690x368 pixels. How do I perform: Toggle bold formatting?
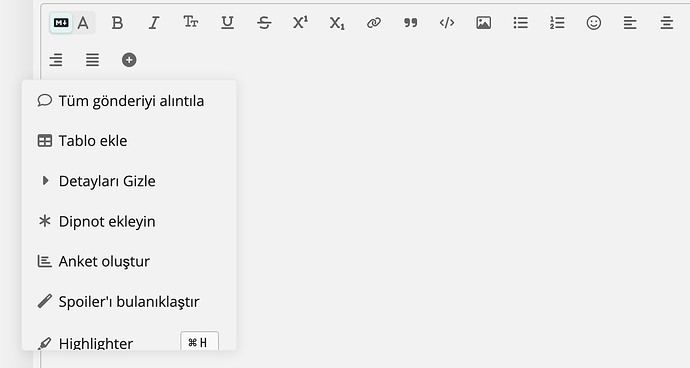click(117, 23)
